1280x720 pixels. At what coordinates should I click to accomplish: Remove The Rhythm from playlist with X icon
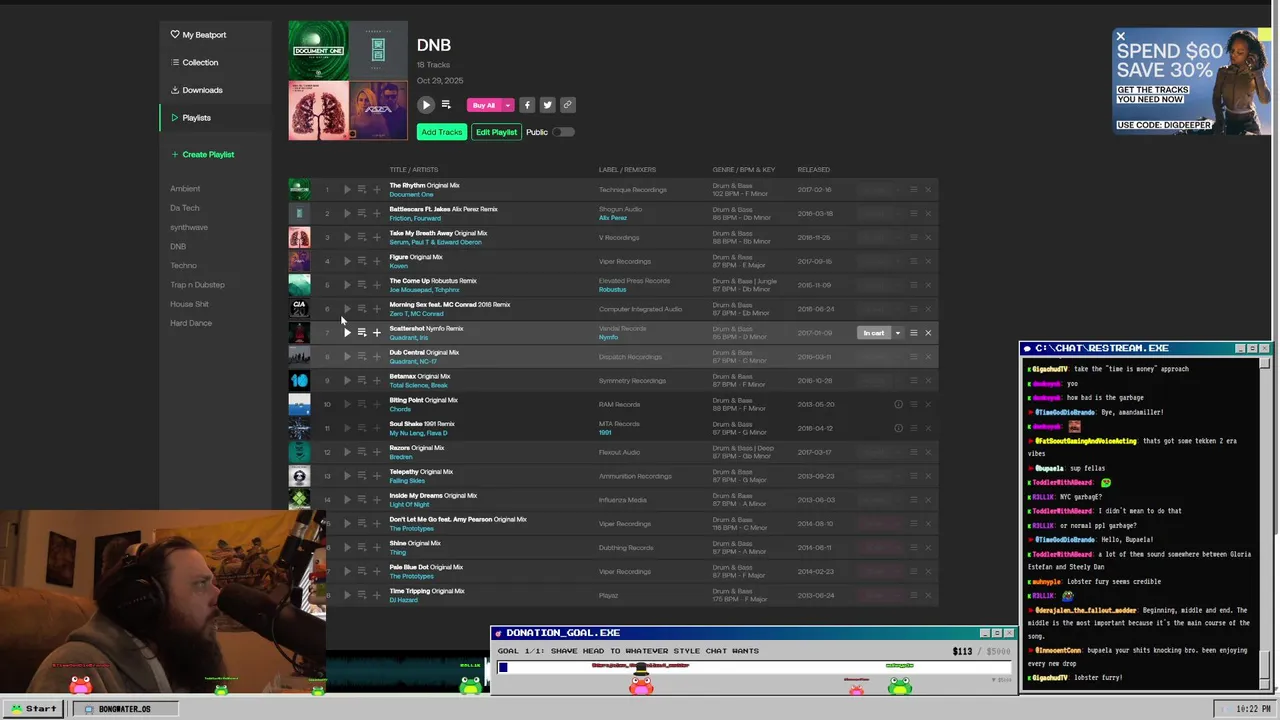click(928, 190)
